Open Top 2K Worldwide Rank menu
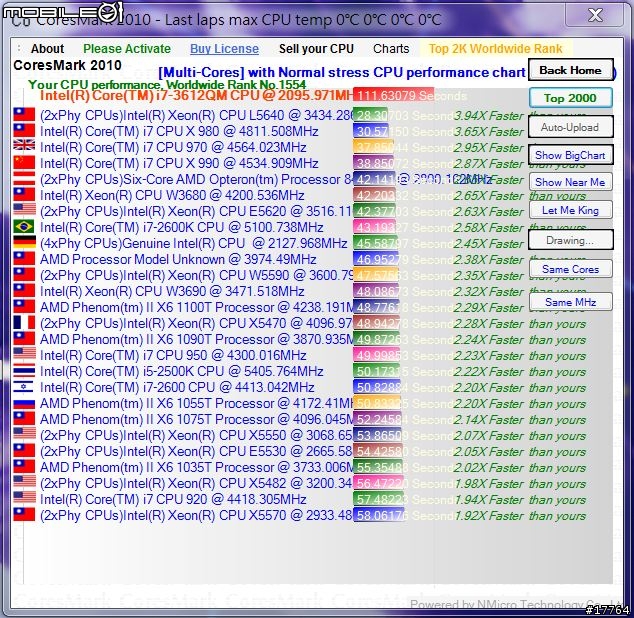The width and height of the screenshot is (634, 618). [x=496, y=49]
